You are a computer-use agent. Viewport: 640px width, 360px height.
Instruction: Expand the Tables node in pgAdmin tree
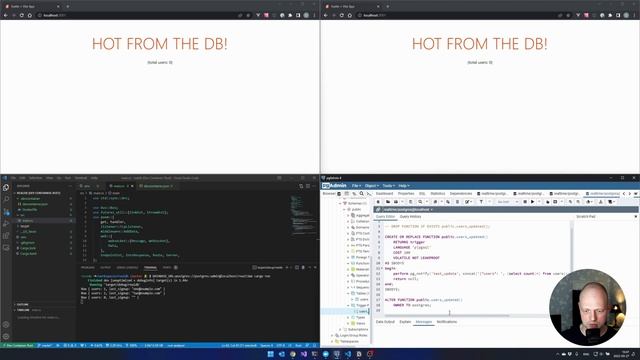click(348, 293)
